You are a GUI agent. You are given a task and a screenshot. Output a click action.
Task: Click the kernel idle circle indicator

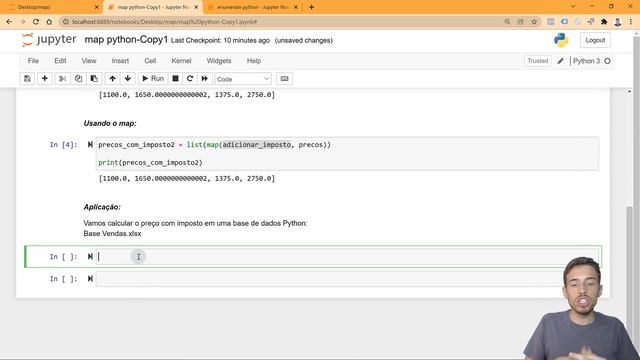coord(607,61)
